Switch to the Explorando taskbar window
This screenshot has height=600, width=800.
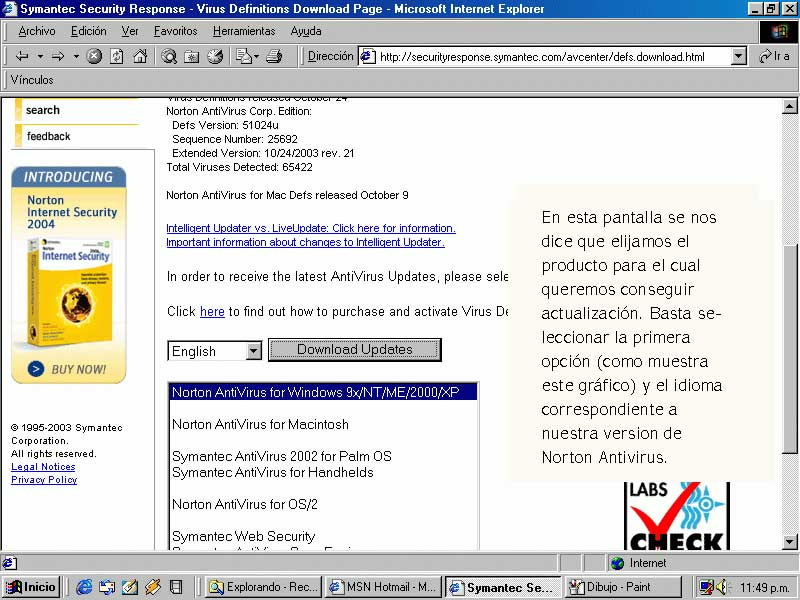[264, 587]
